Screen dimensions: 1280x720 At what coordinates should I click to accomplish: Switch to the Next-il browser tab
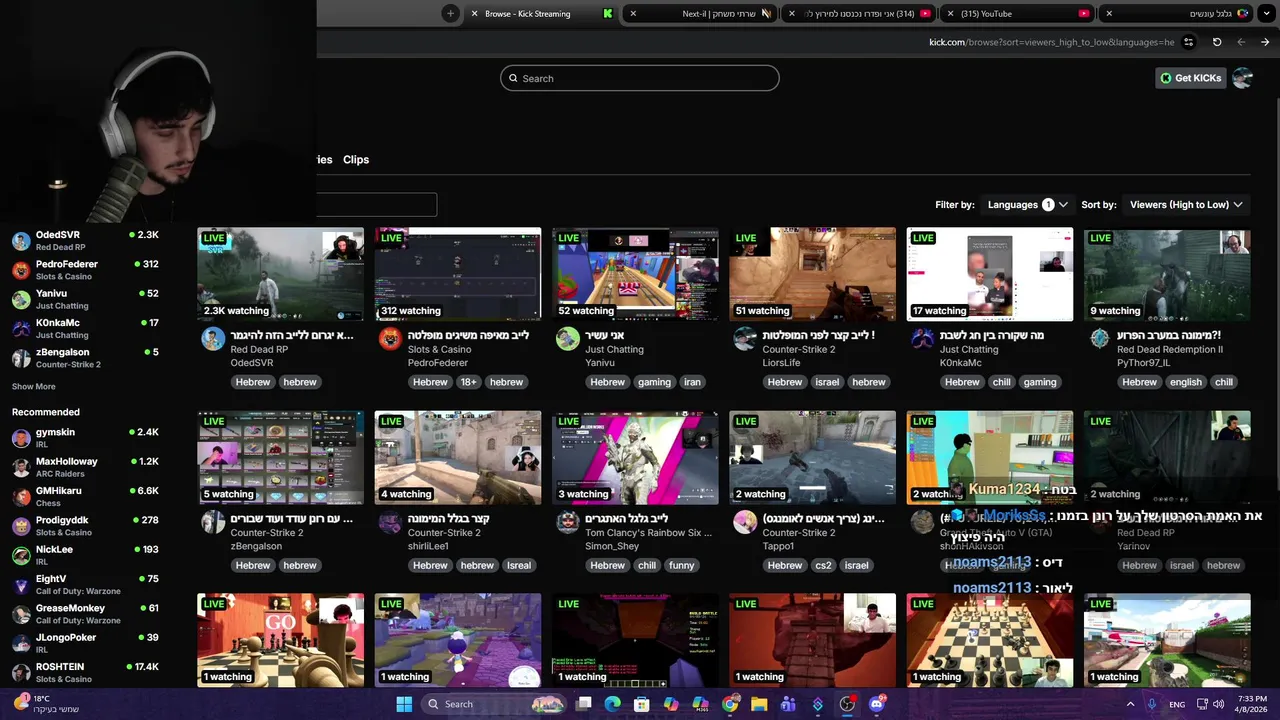699,13
